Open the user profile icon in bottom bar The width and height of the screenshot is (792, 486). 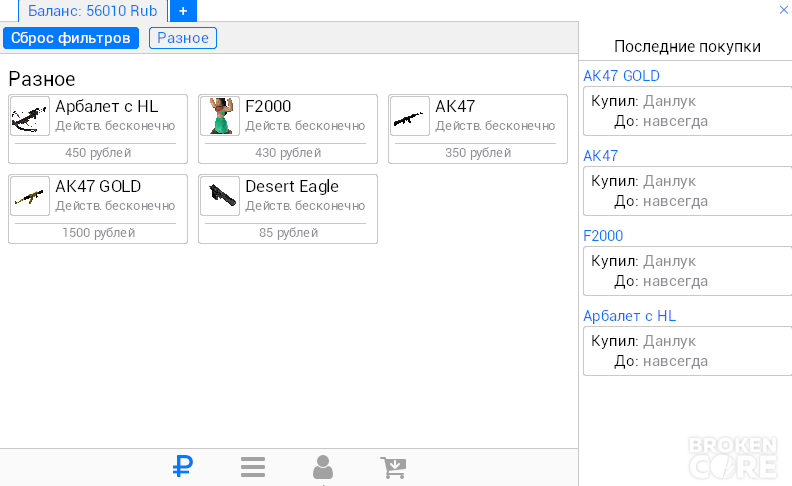pyautogui.click(x=323, y=467)
